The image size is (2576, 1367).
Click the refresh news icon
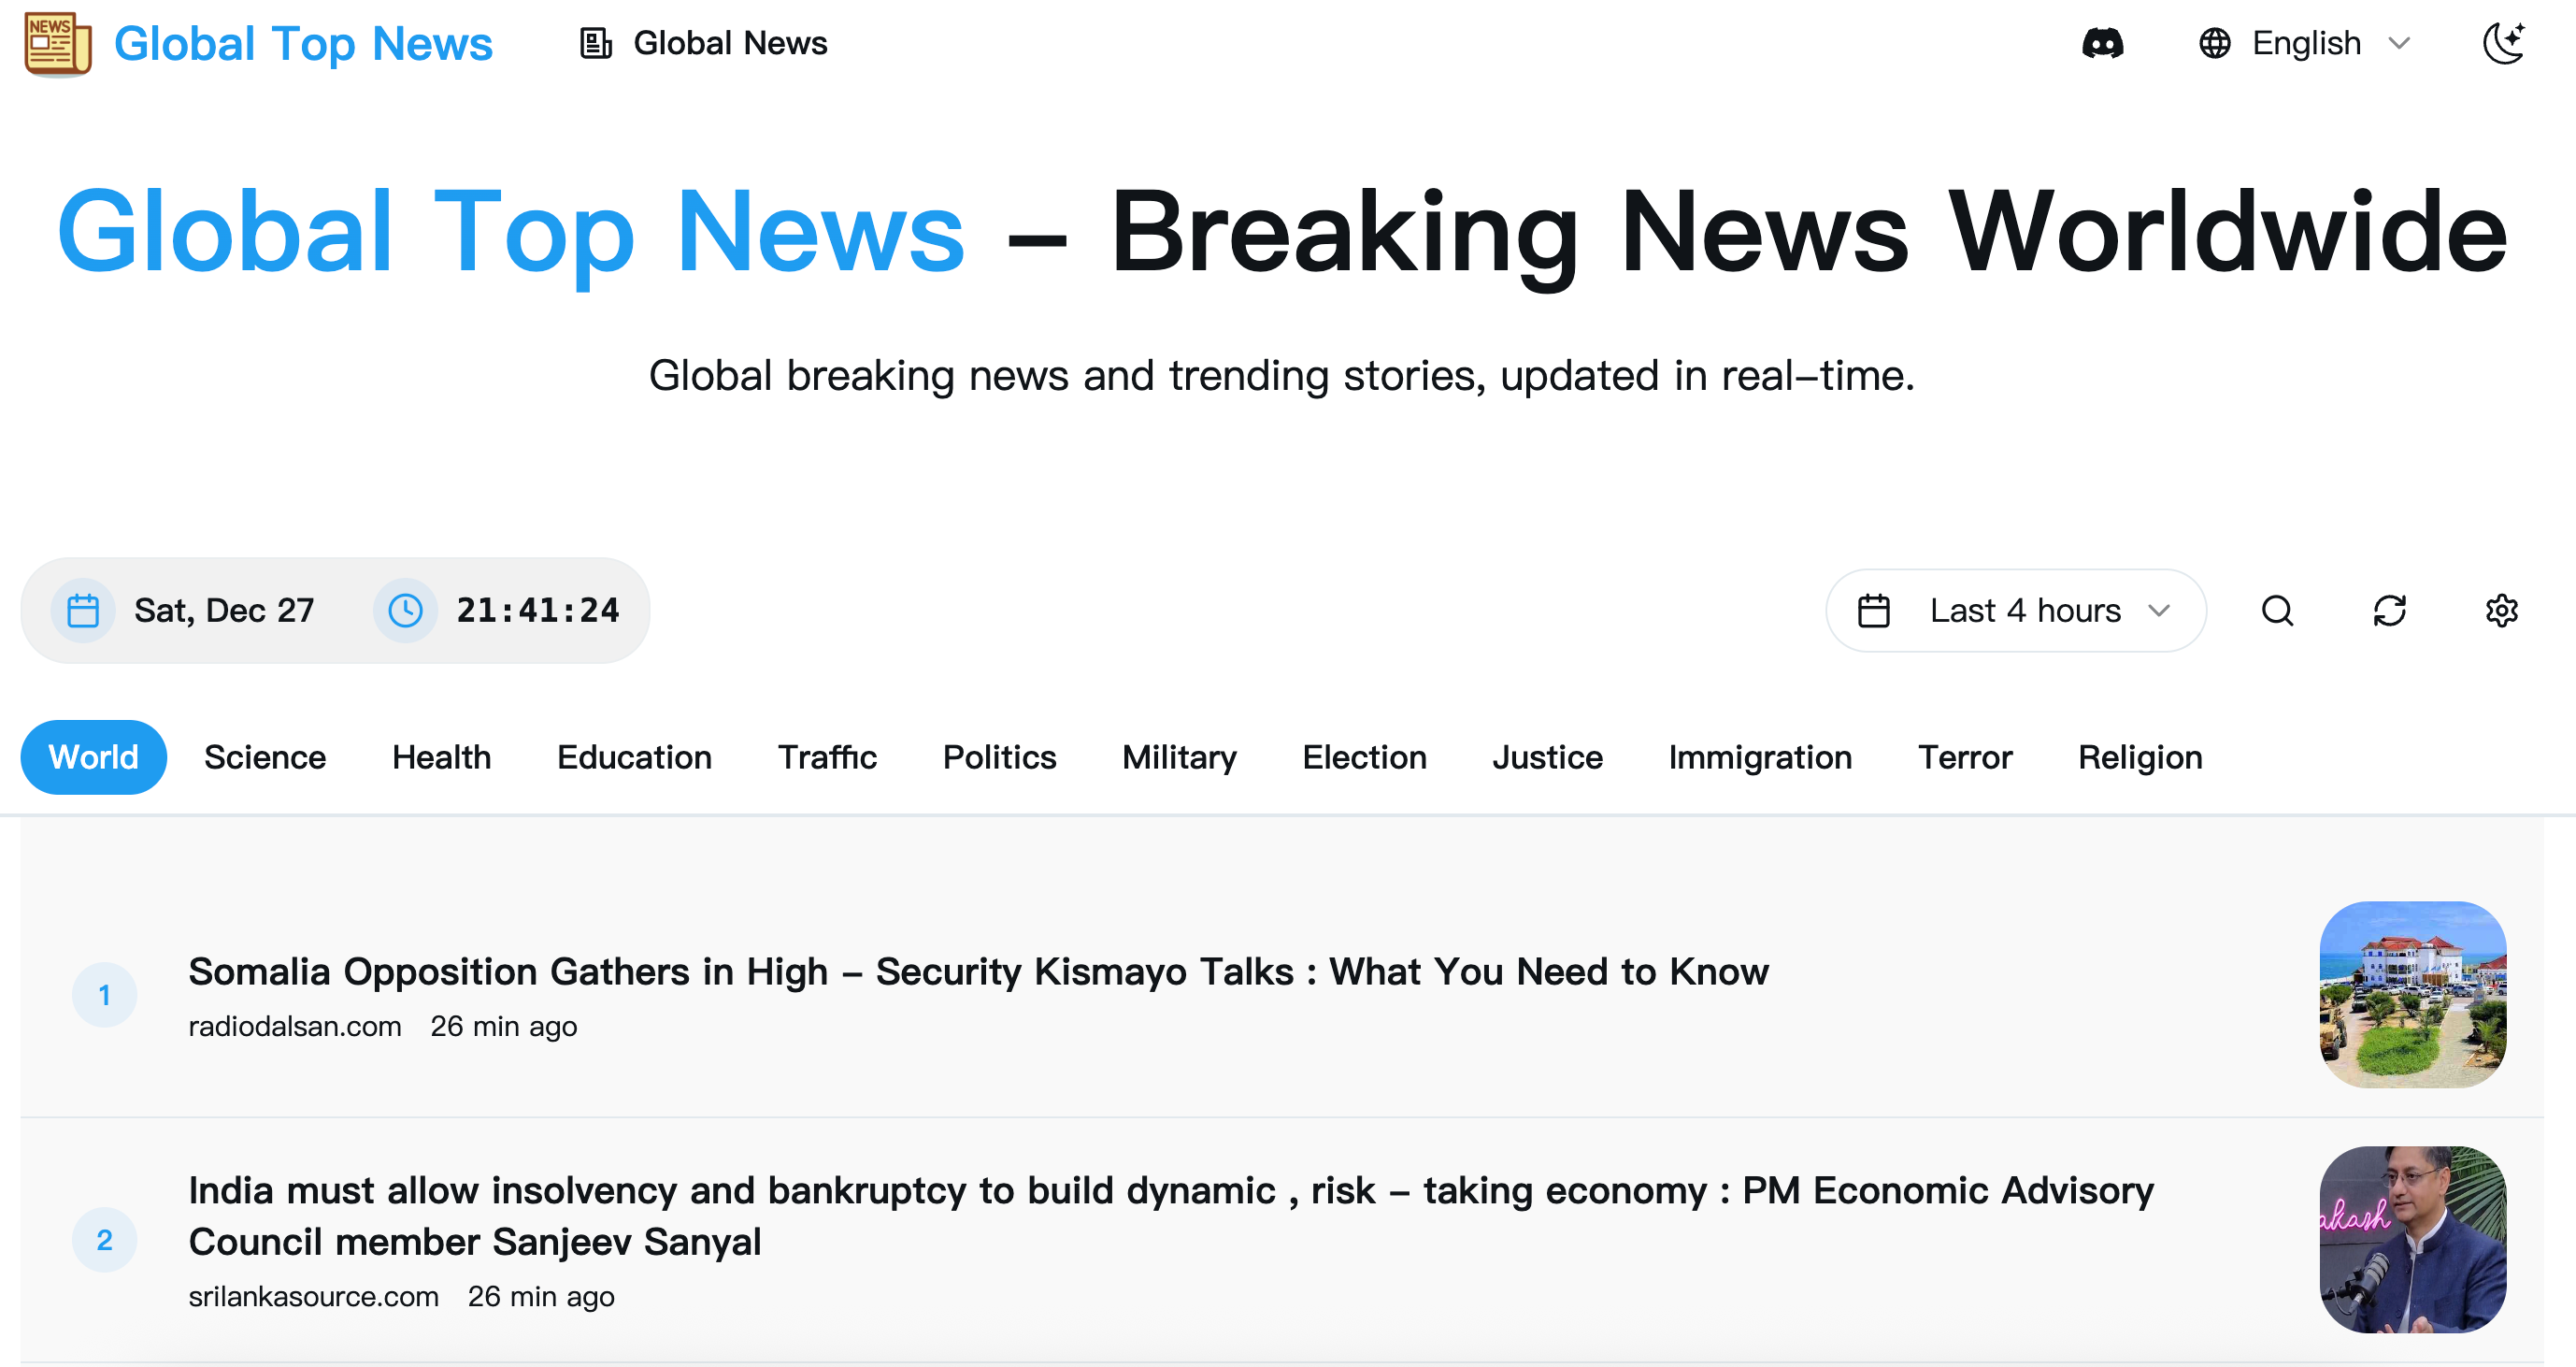click(2389, 610)
